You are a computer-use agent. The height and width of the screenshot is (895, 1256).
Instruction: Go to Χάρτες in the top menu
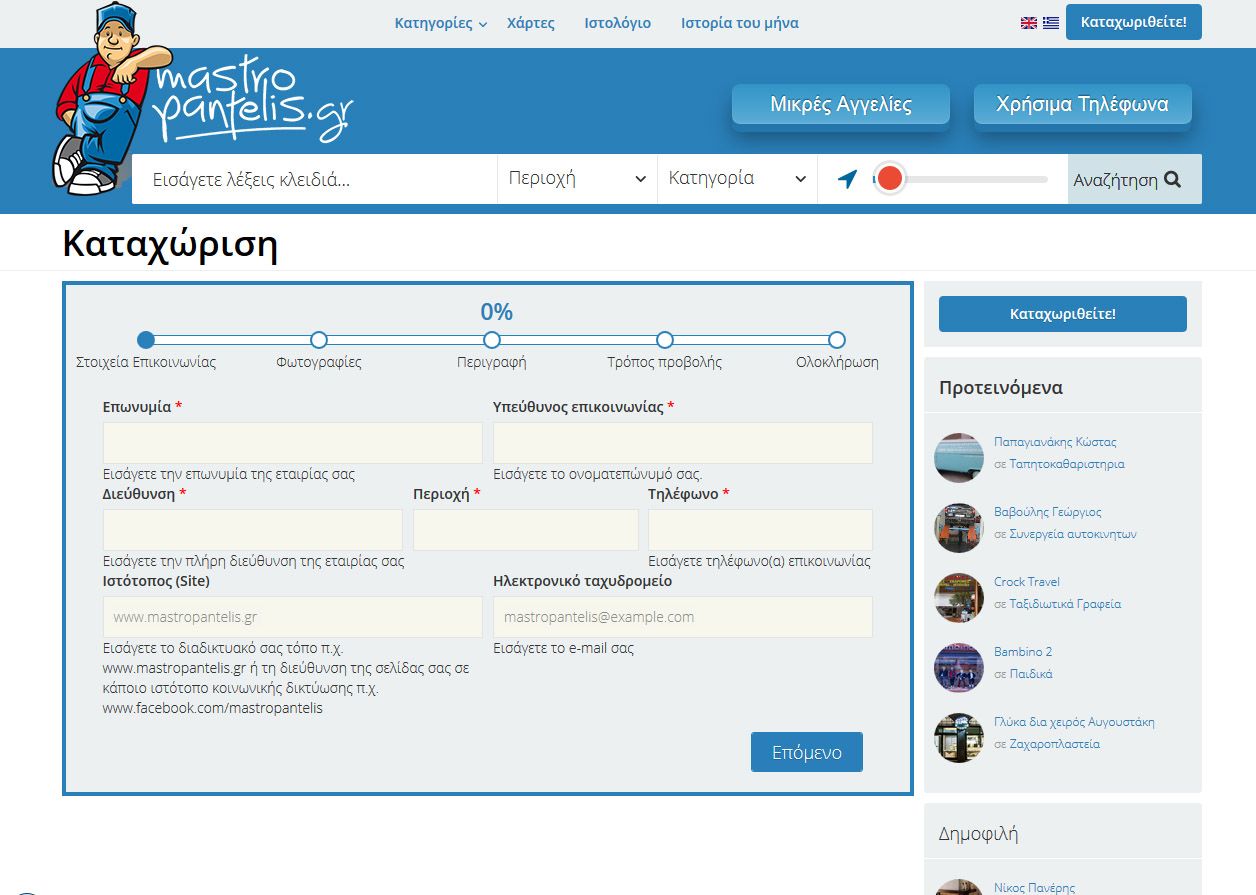tap(531, 23)
